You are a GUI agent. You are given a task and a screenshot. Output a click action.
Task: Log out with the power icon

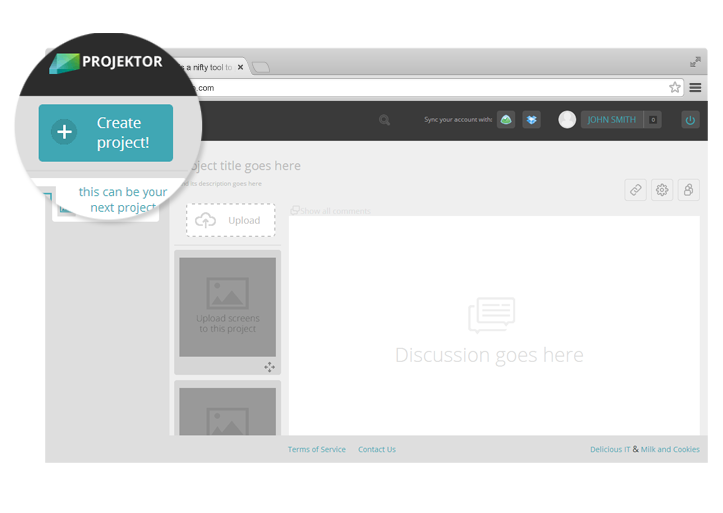[690, 120]
